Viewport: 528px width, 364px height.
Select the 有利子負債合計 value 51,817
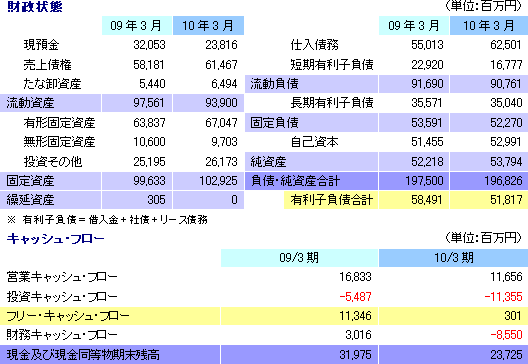pyautogui.click(x=506, y=200)
